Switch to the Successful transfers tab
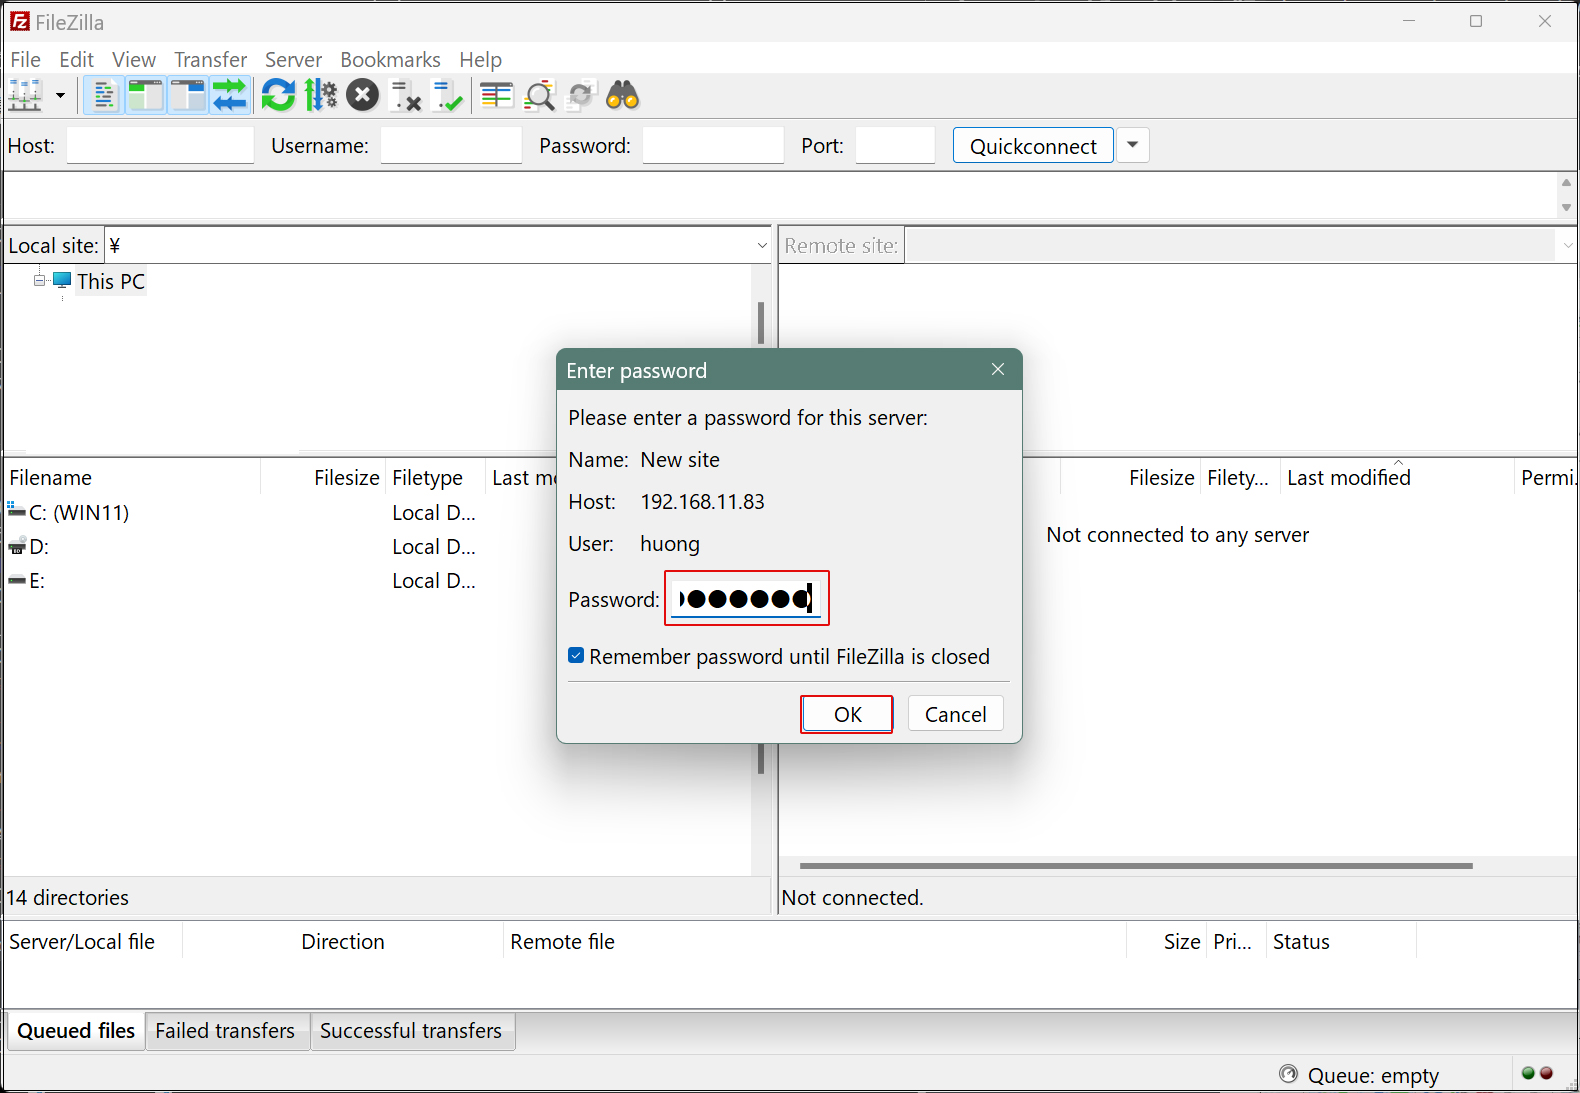The height and width of the screenshot is (1093, 1580). click(x=411, y=1030)
